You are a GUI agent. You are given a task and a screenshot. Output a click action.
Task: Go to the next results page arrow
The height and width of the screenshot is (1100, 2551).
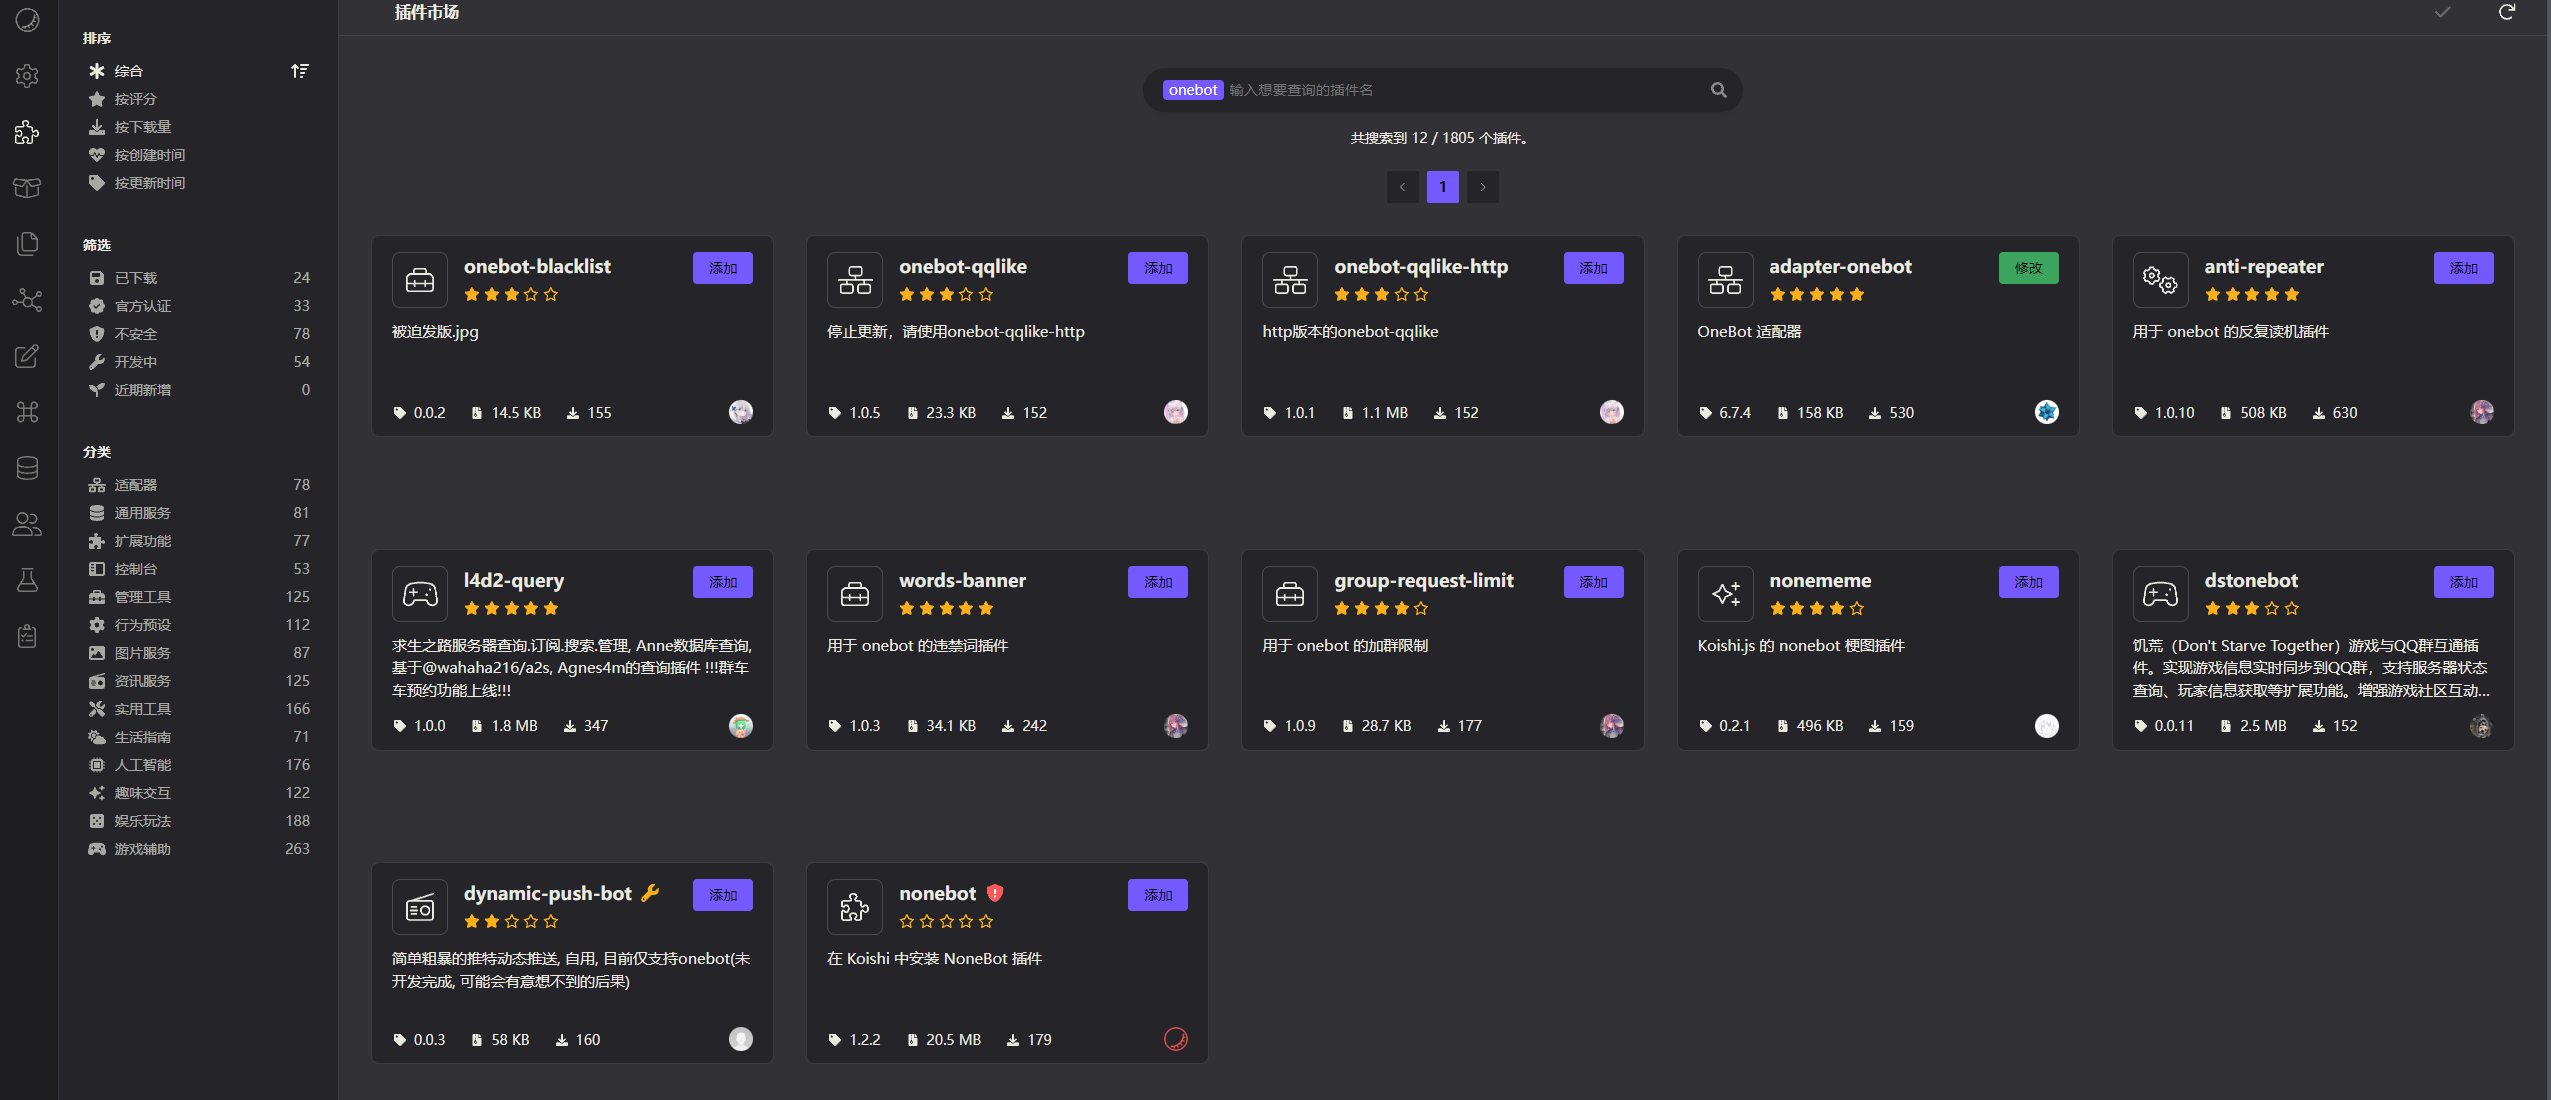pos(1483,187)
